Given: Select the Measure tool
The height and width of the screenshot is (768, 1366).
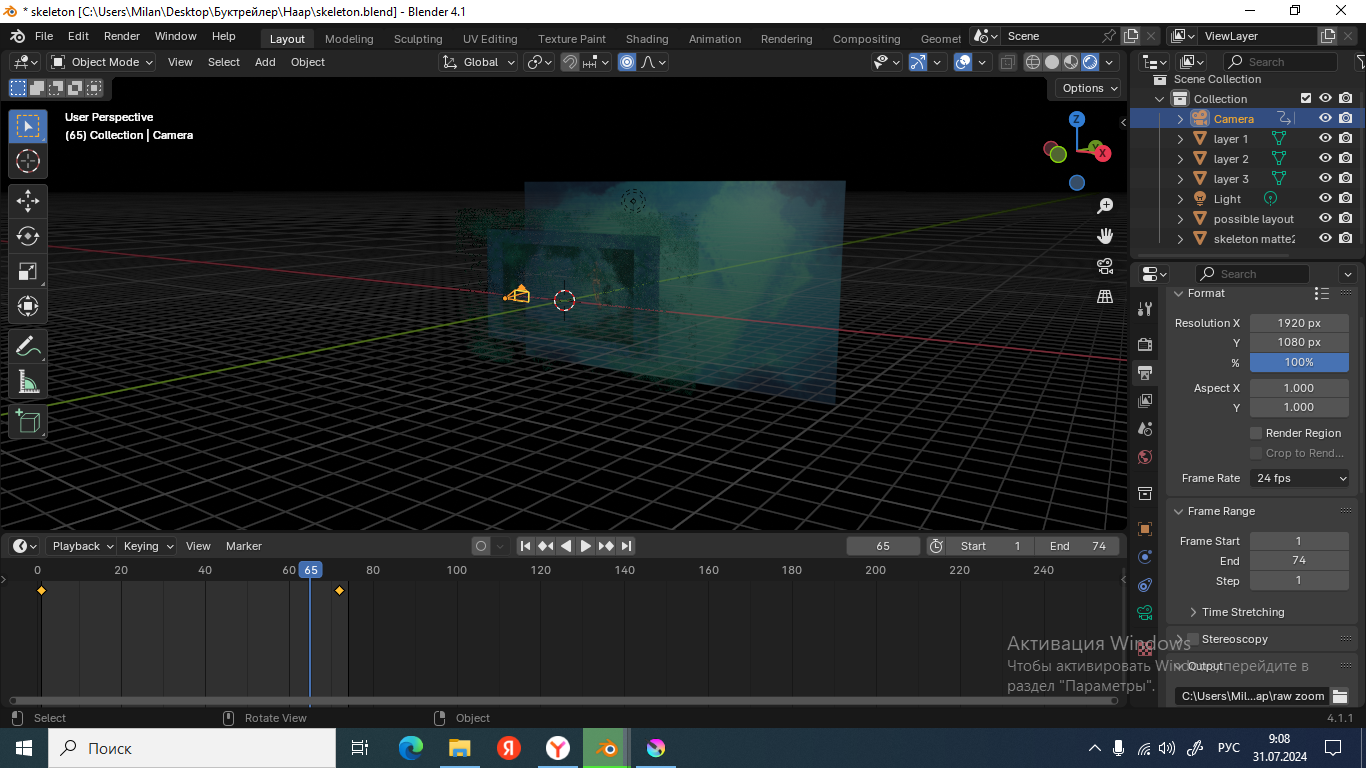Looking at the screenshot, I should click(x=28, y=382).
